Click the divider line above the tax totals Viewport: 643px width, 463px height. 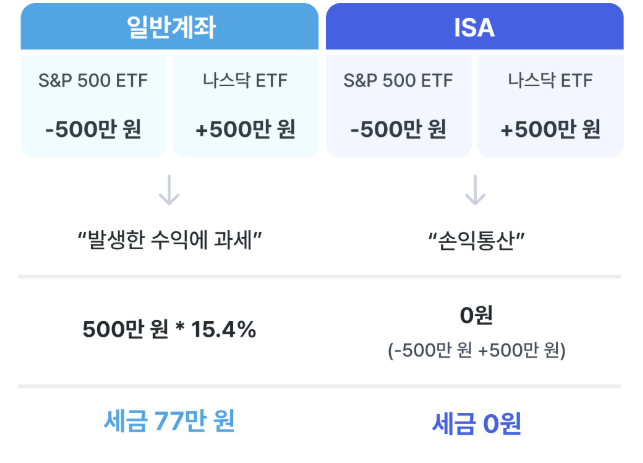tap(319, 386)
